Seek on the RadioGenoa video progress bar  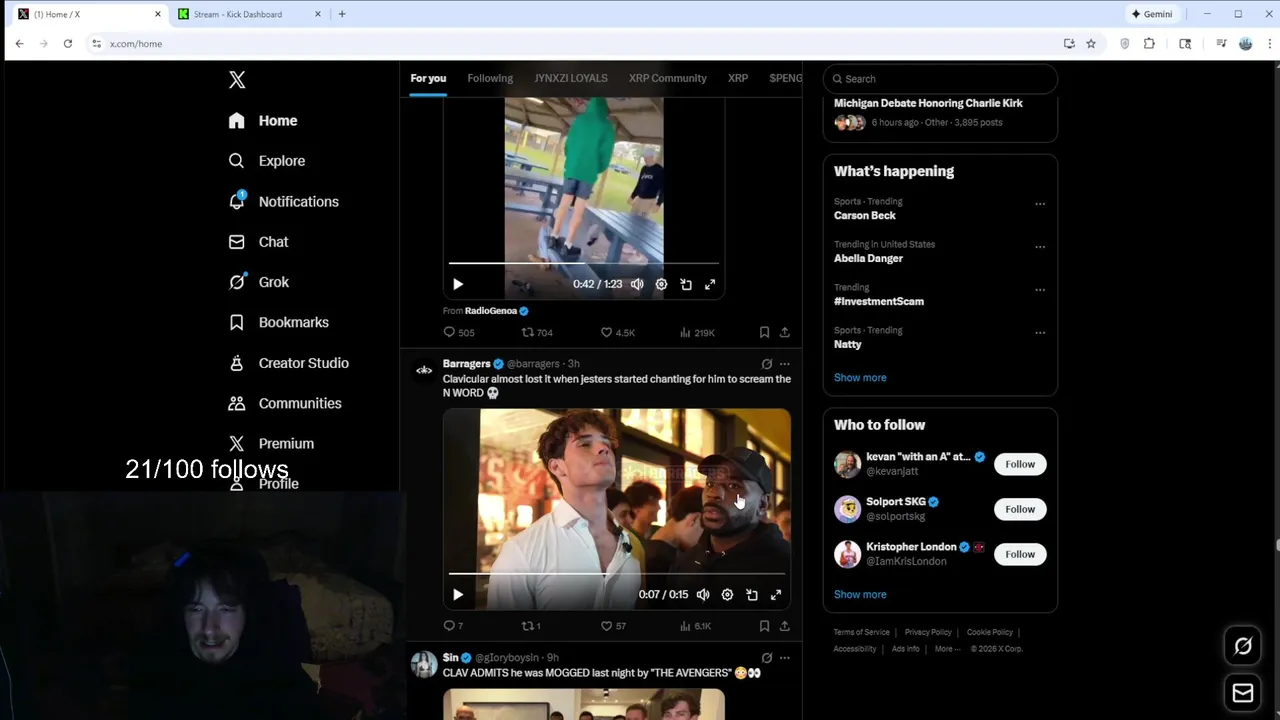pyautogui.click(x=584, y=263)
